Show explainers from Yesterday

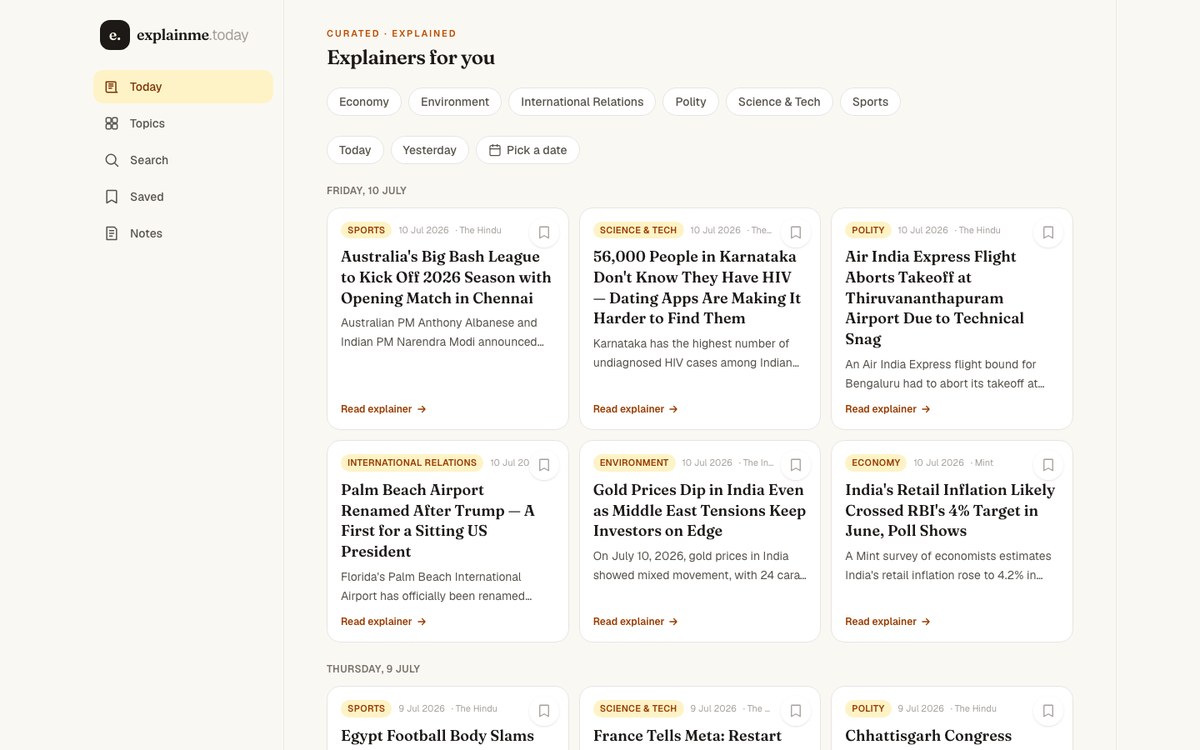point(430,150)
